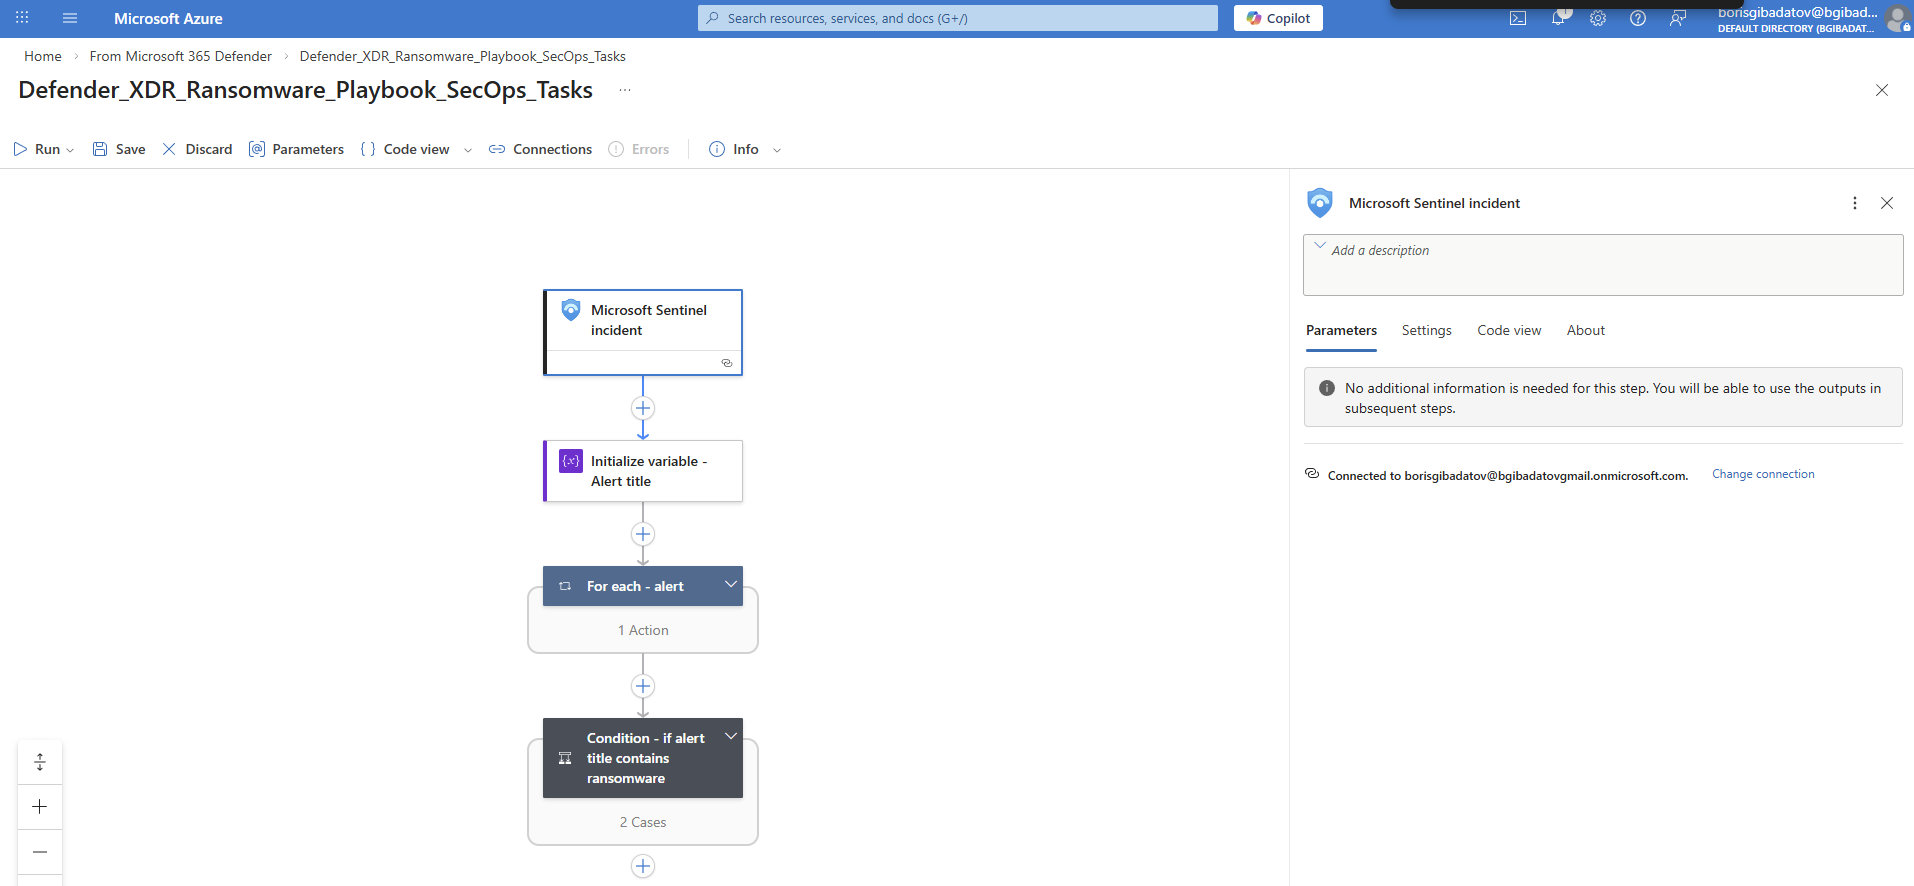1914x886 pixels.
Task: Open more options in Sentinel incident panel
Action: click(x=1855, y=203)
